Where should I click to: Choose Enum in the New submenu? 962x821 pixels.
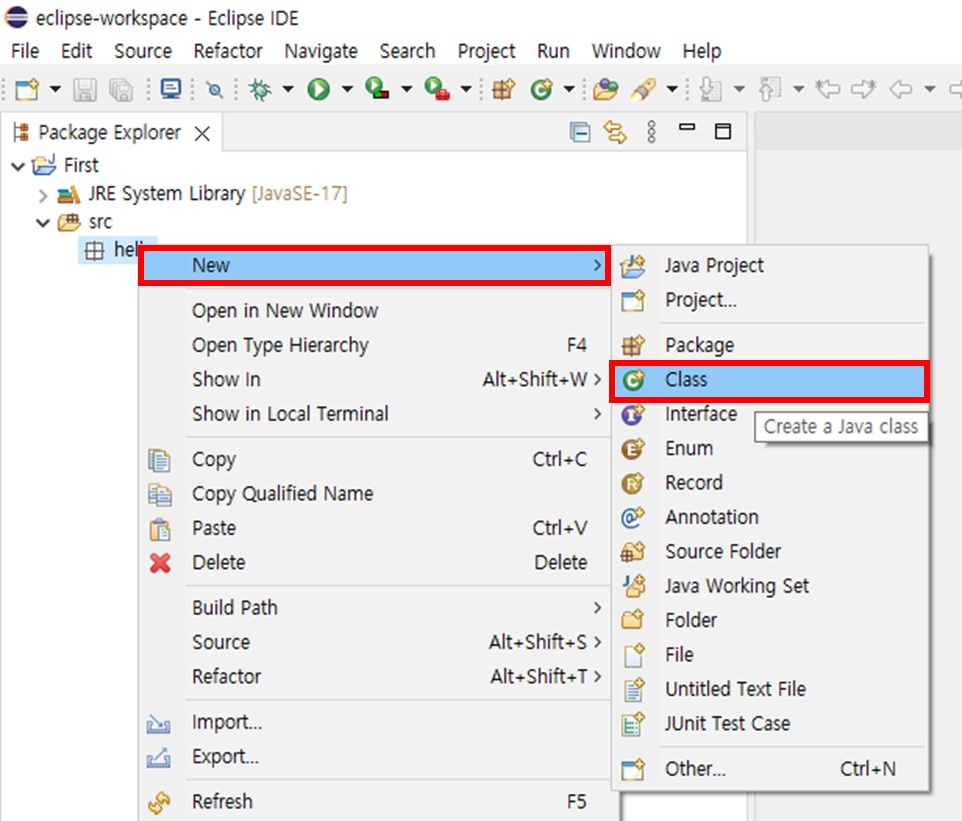pyautogui.click(x=769, y=449)
